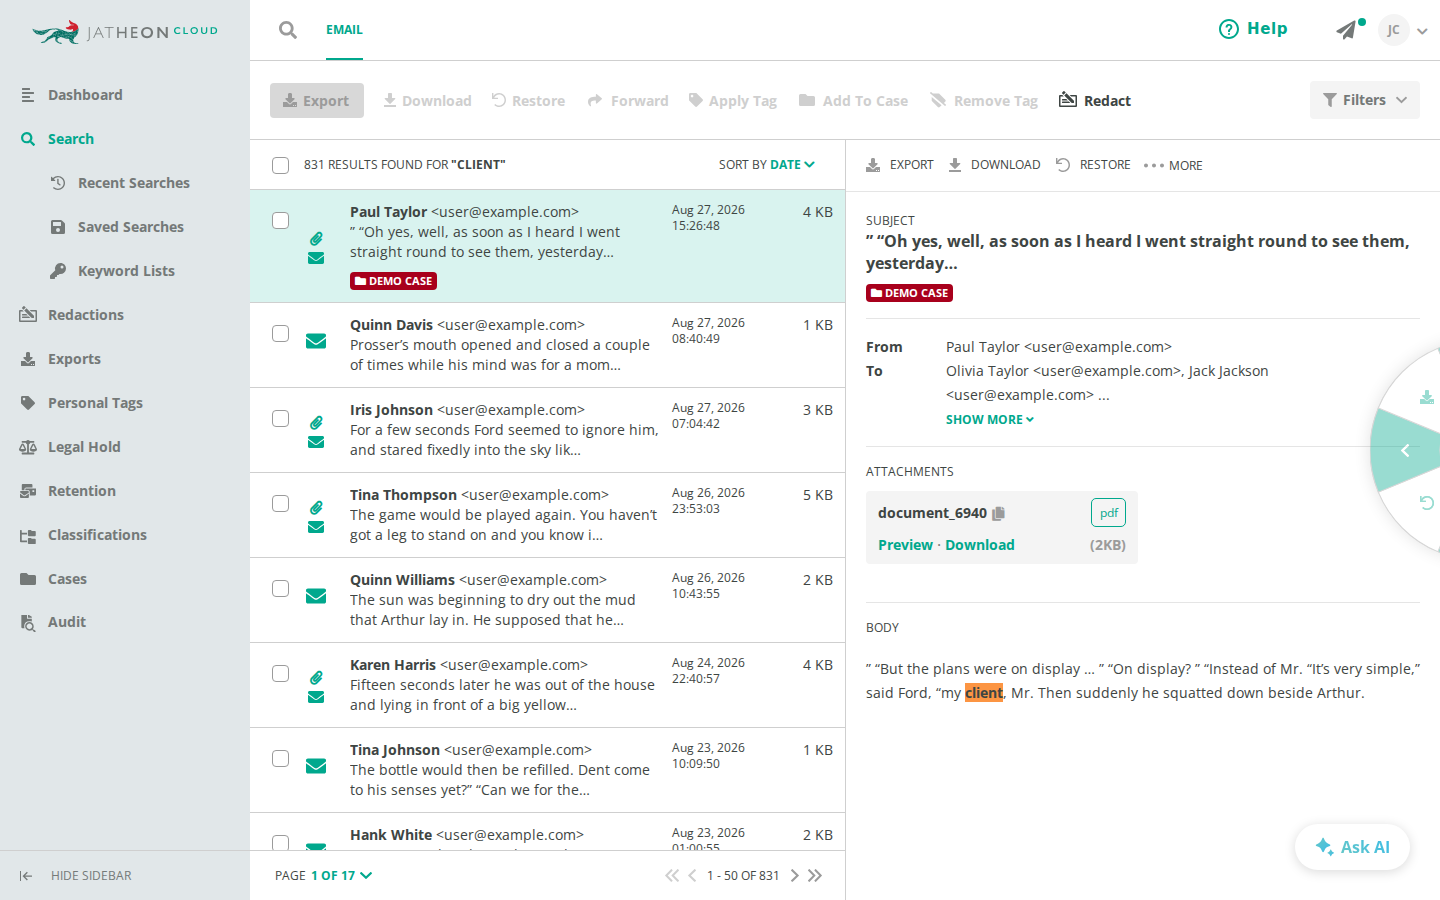Click attachment clip icon on Paul Taylor email
1440x900 pixels.
pos(316,238)
